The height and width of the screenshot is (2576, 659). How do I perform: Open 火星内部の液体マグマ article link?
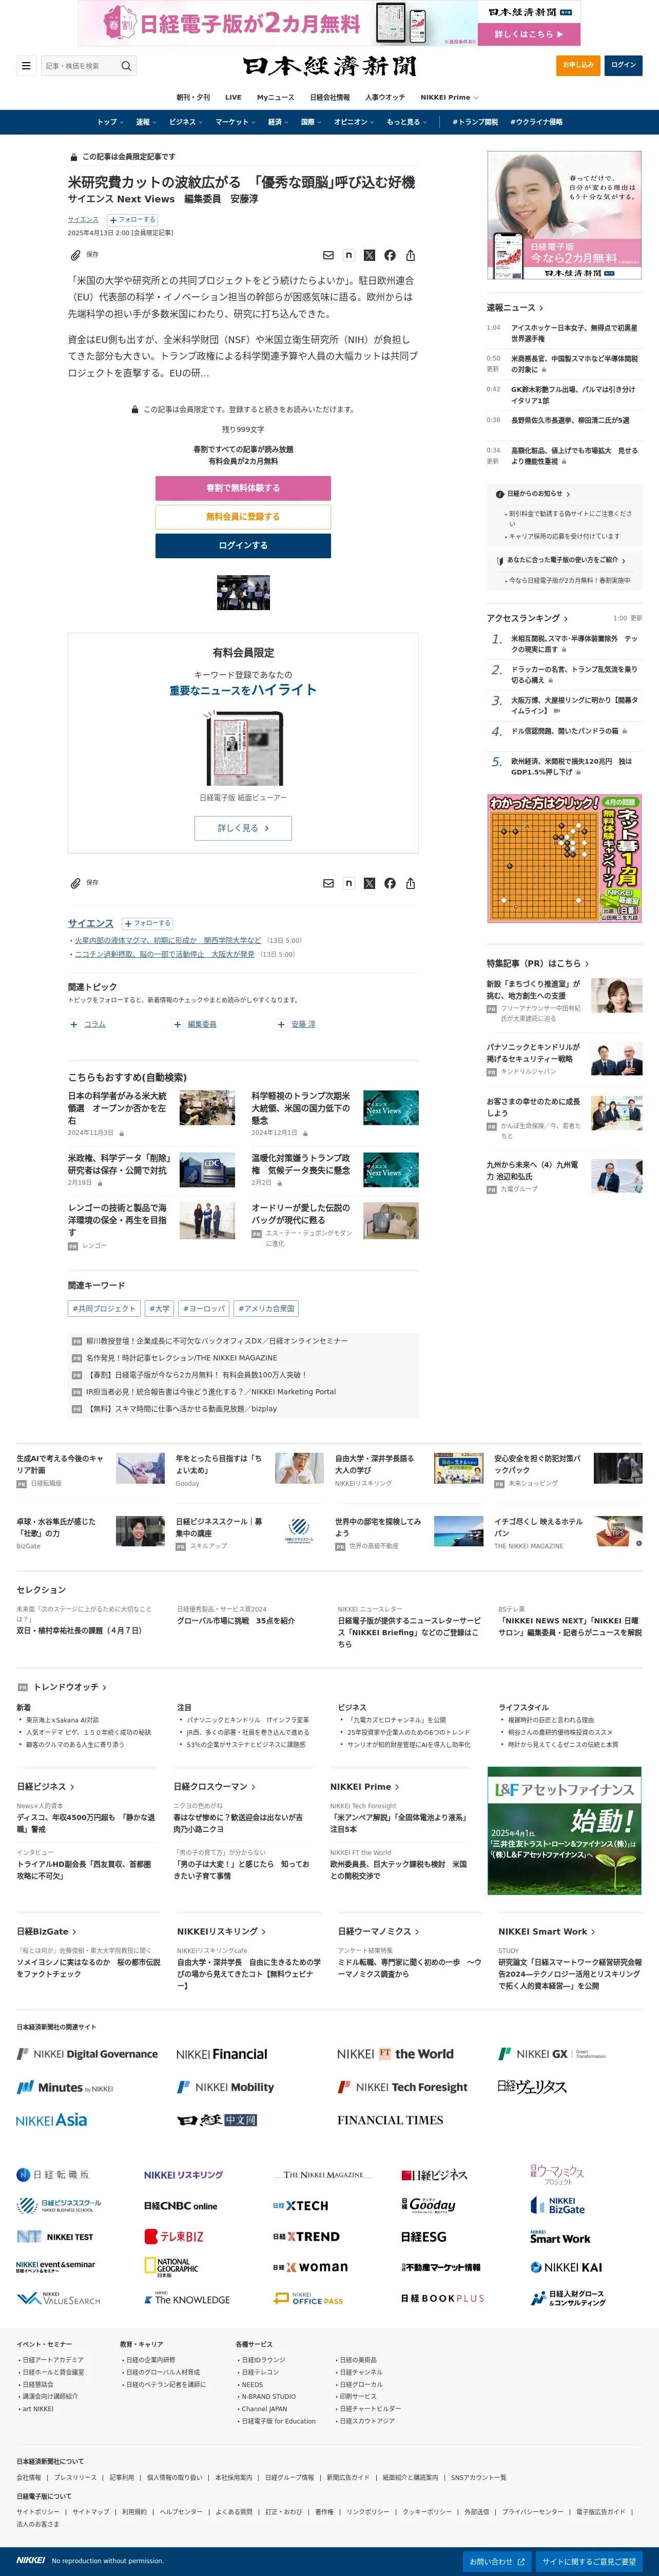pos(168,940)
